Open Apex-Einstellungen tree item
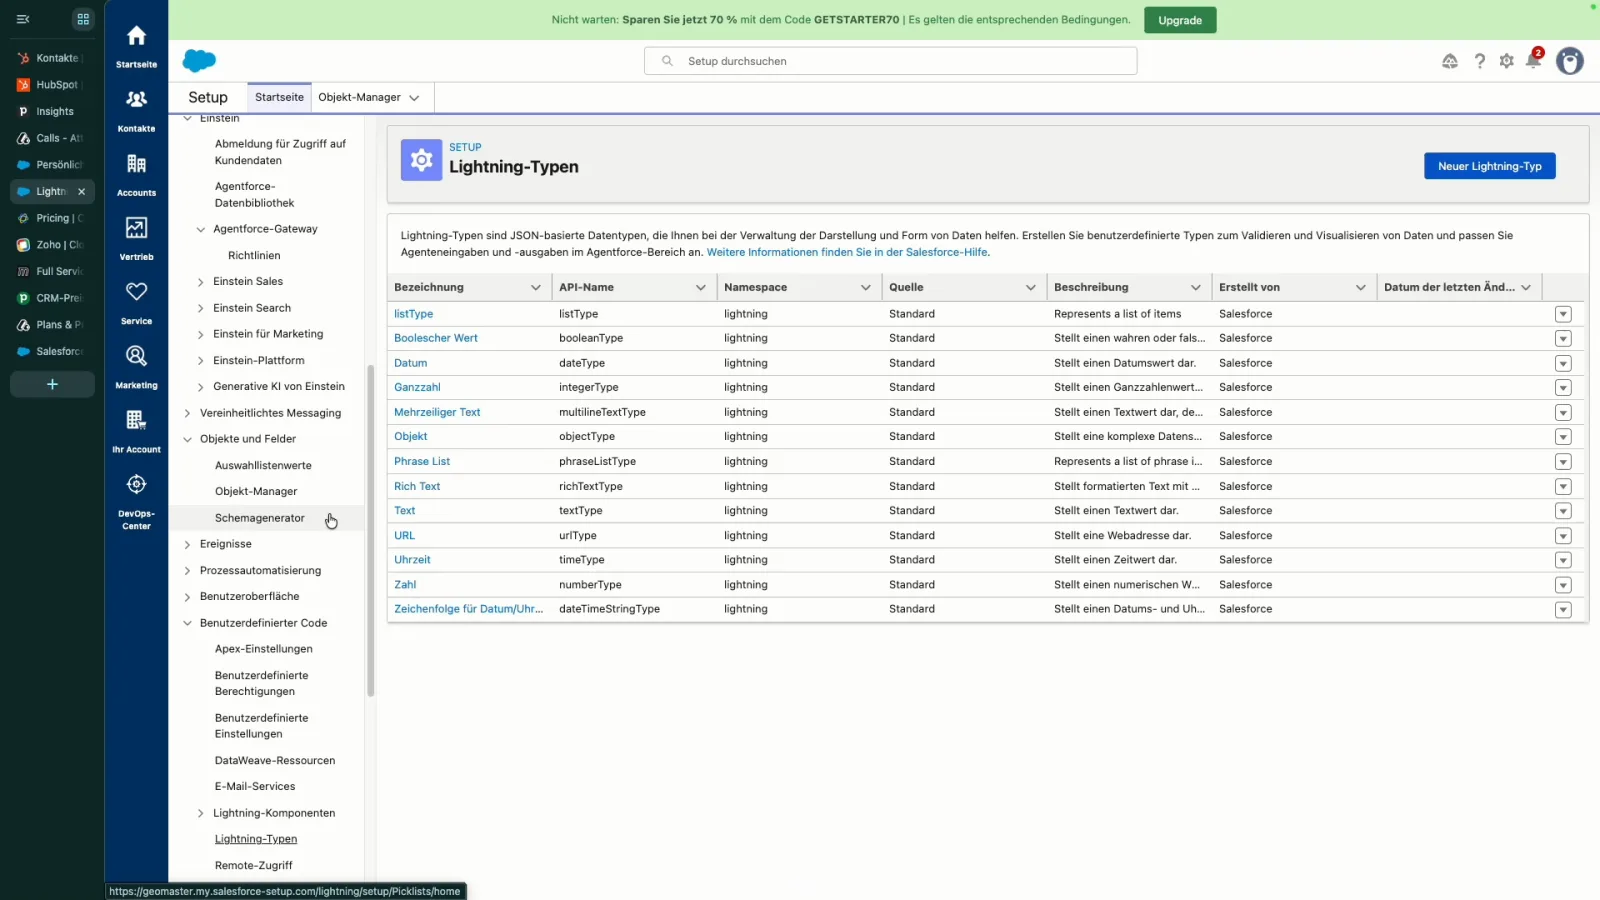The width and height of the screenshot is (1600, 900). click(x=264, y=649)
